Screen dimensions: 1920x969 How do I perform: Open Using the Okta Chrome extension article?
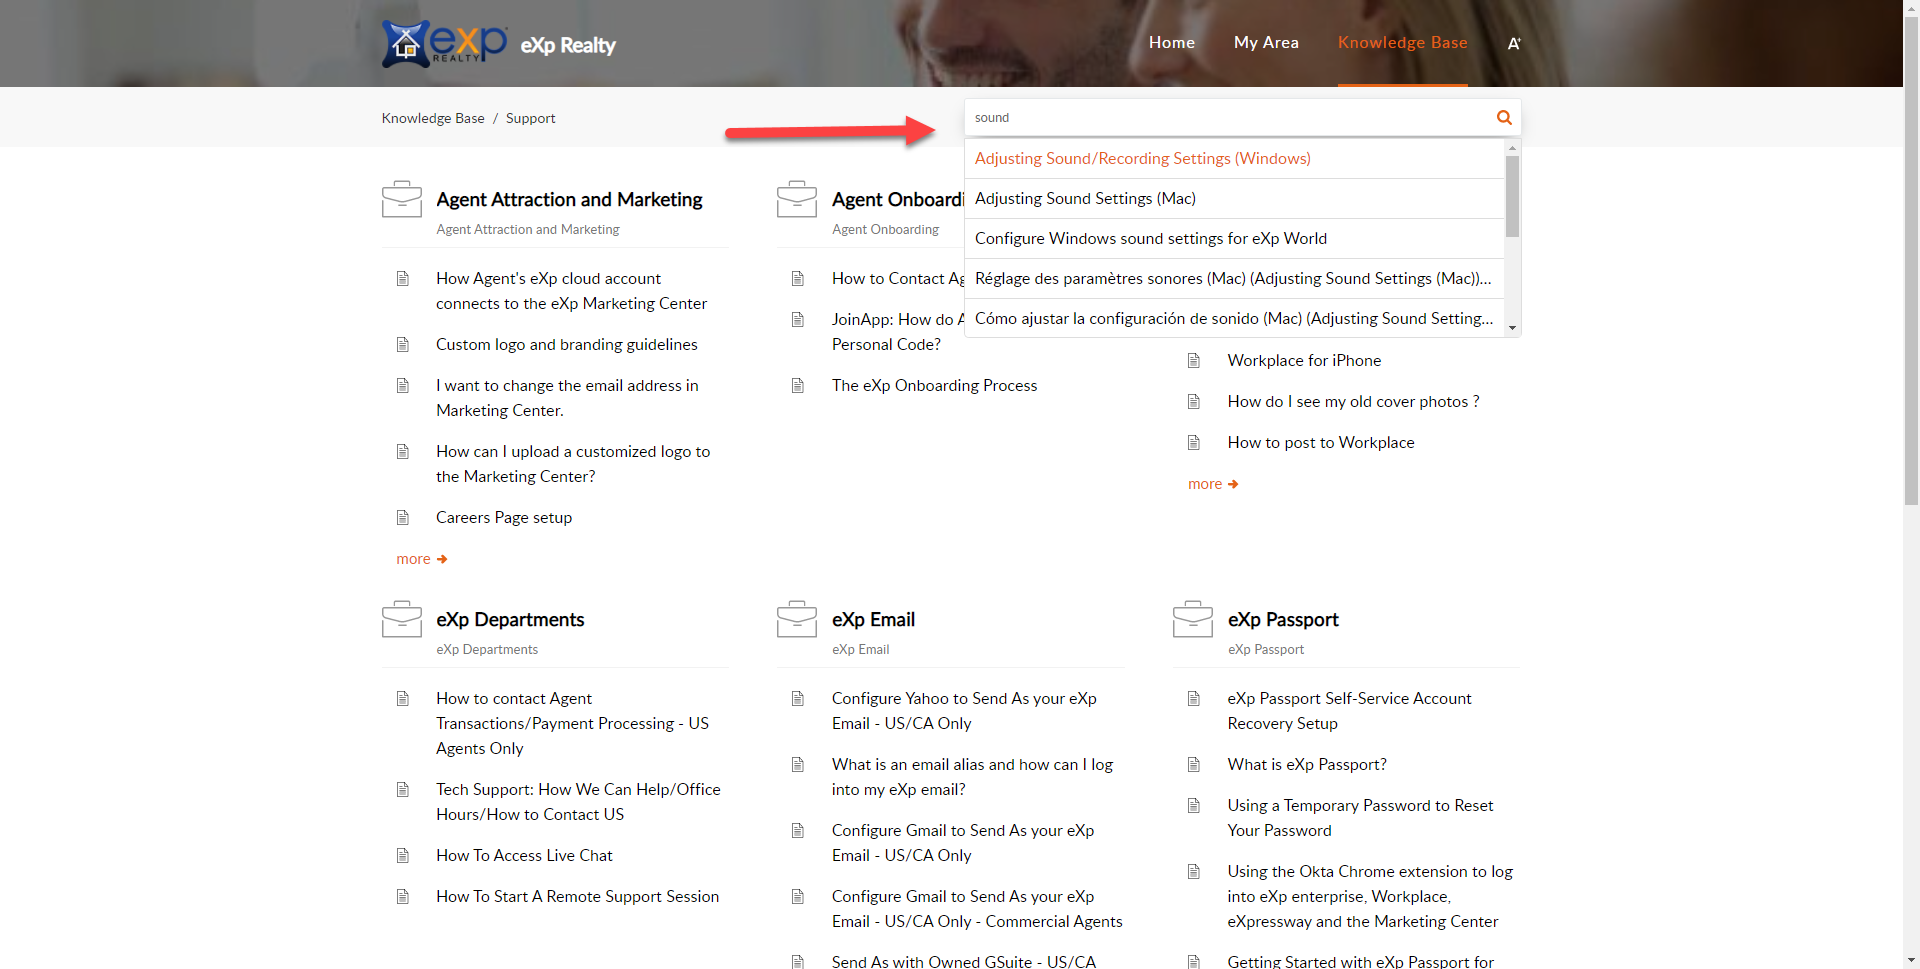pyautogui.click(x=1370, y=896)
